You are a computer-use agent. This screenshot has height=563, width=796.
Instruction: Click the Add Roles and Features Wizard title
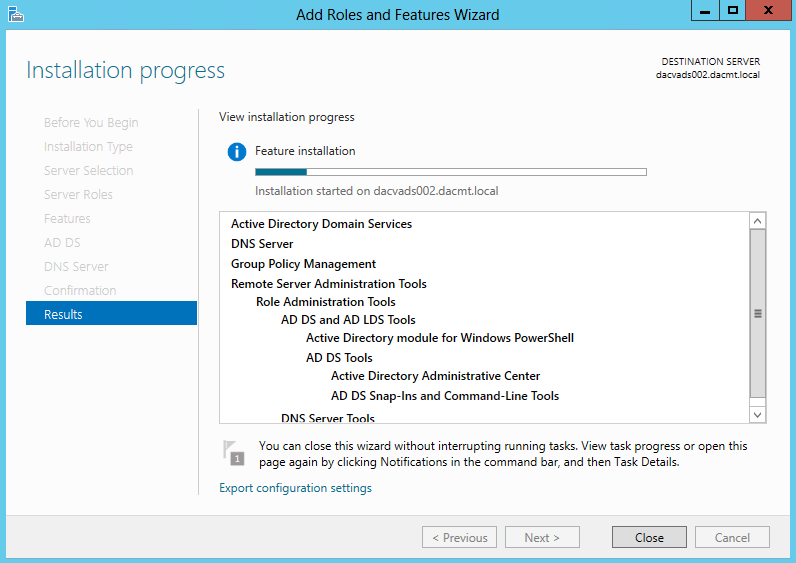point(397,15)
